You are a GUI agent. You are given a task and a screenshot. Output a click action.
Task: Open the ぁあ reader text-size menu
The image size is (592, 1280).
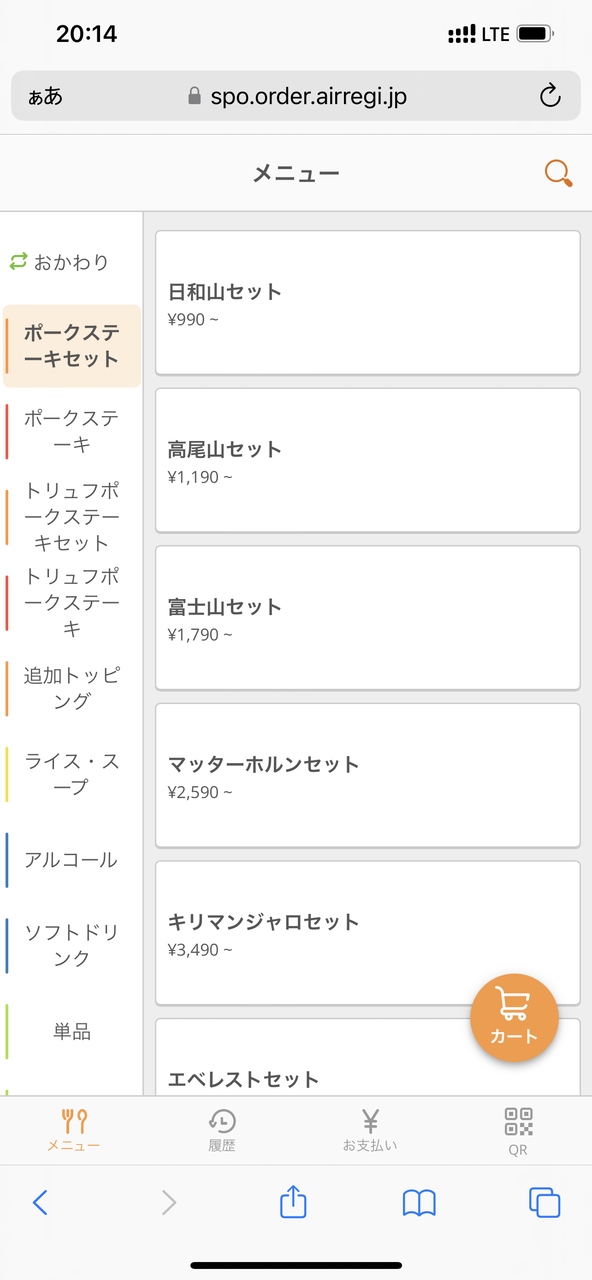tap(45, 96)
